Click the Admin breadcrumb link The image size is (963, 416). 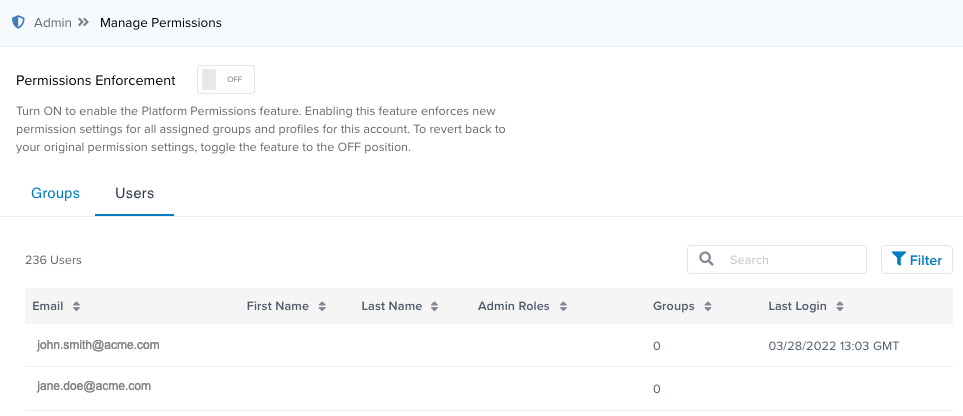pyautogui.click(x=53, y=22)
